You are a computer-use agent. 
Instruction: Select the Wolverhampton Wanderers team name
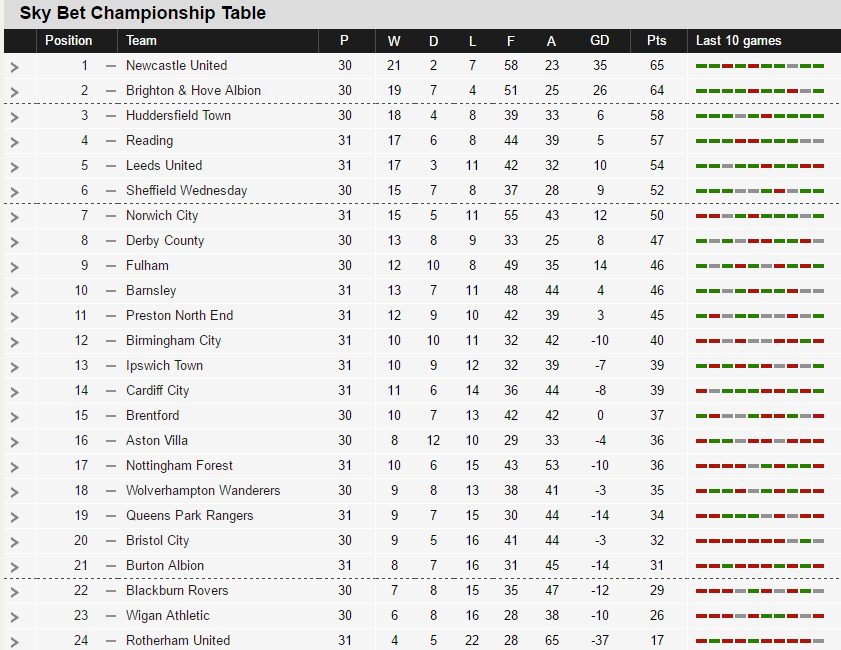[x=203, y=490]
